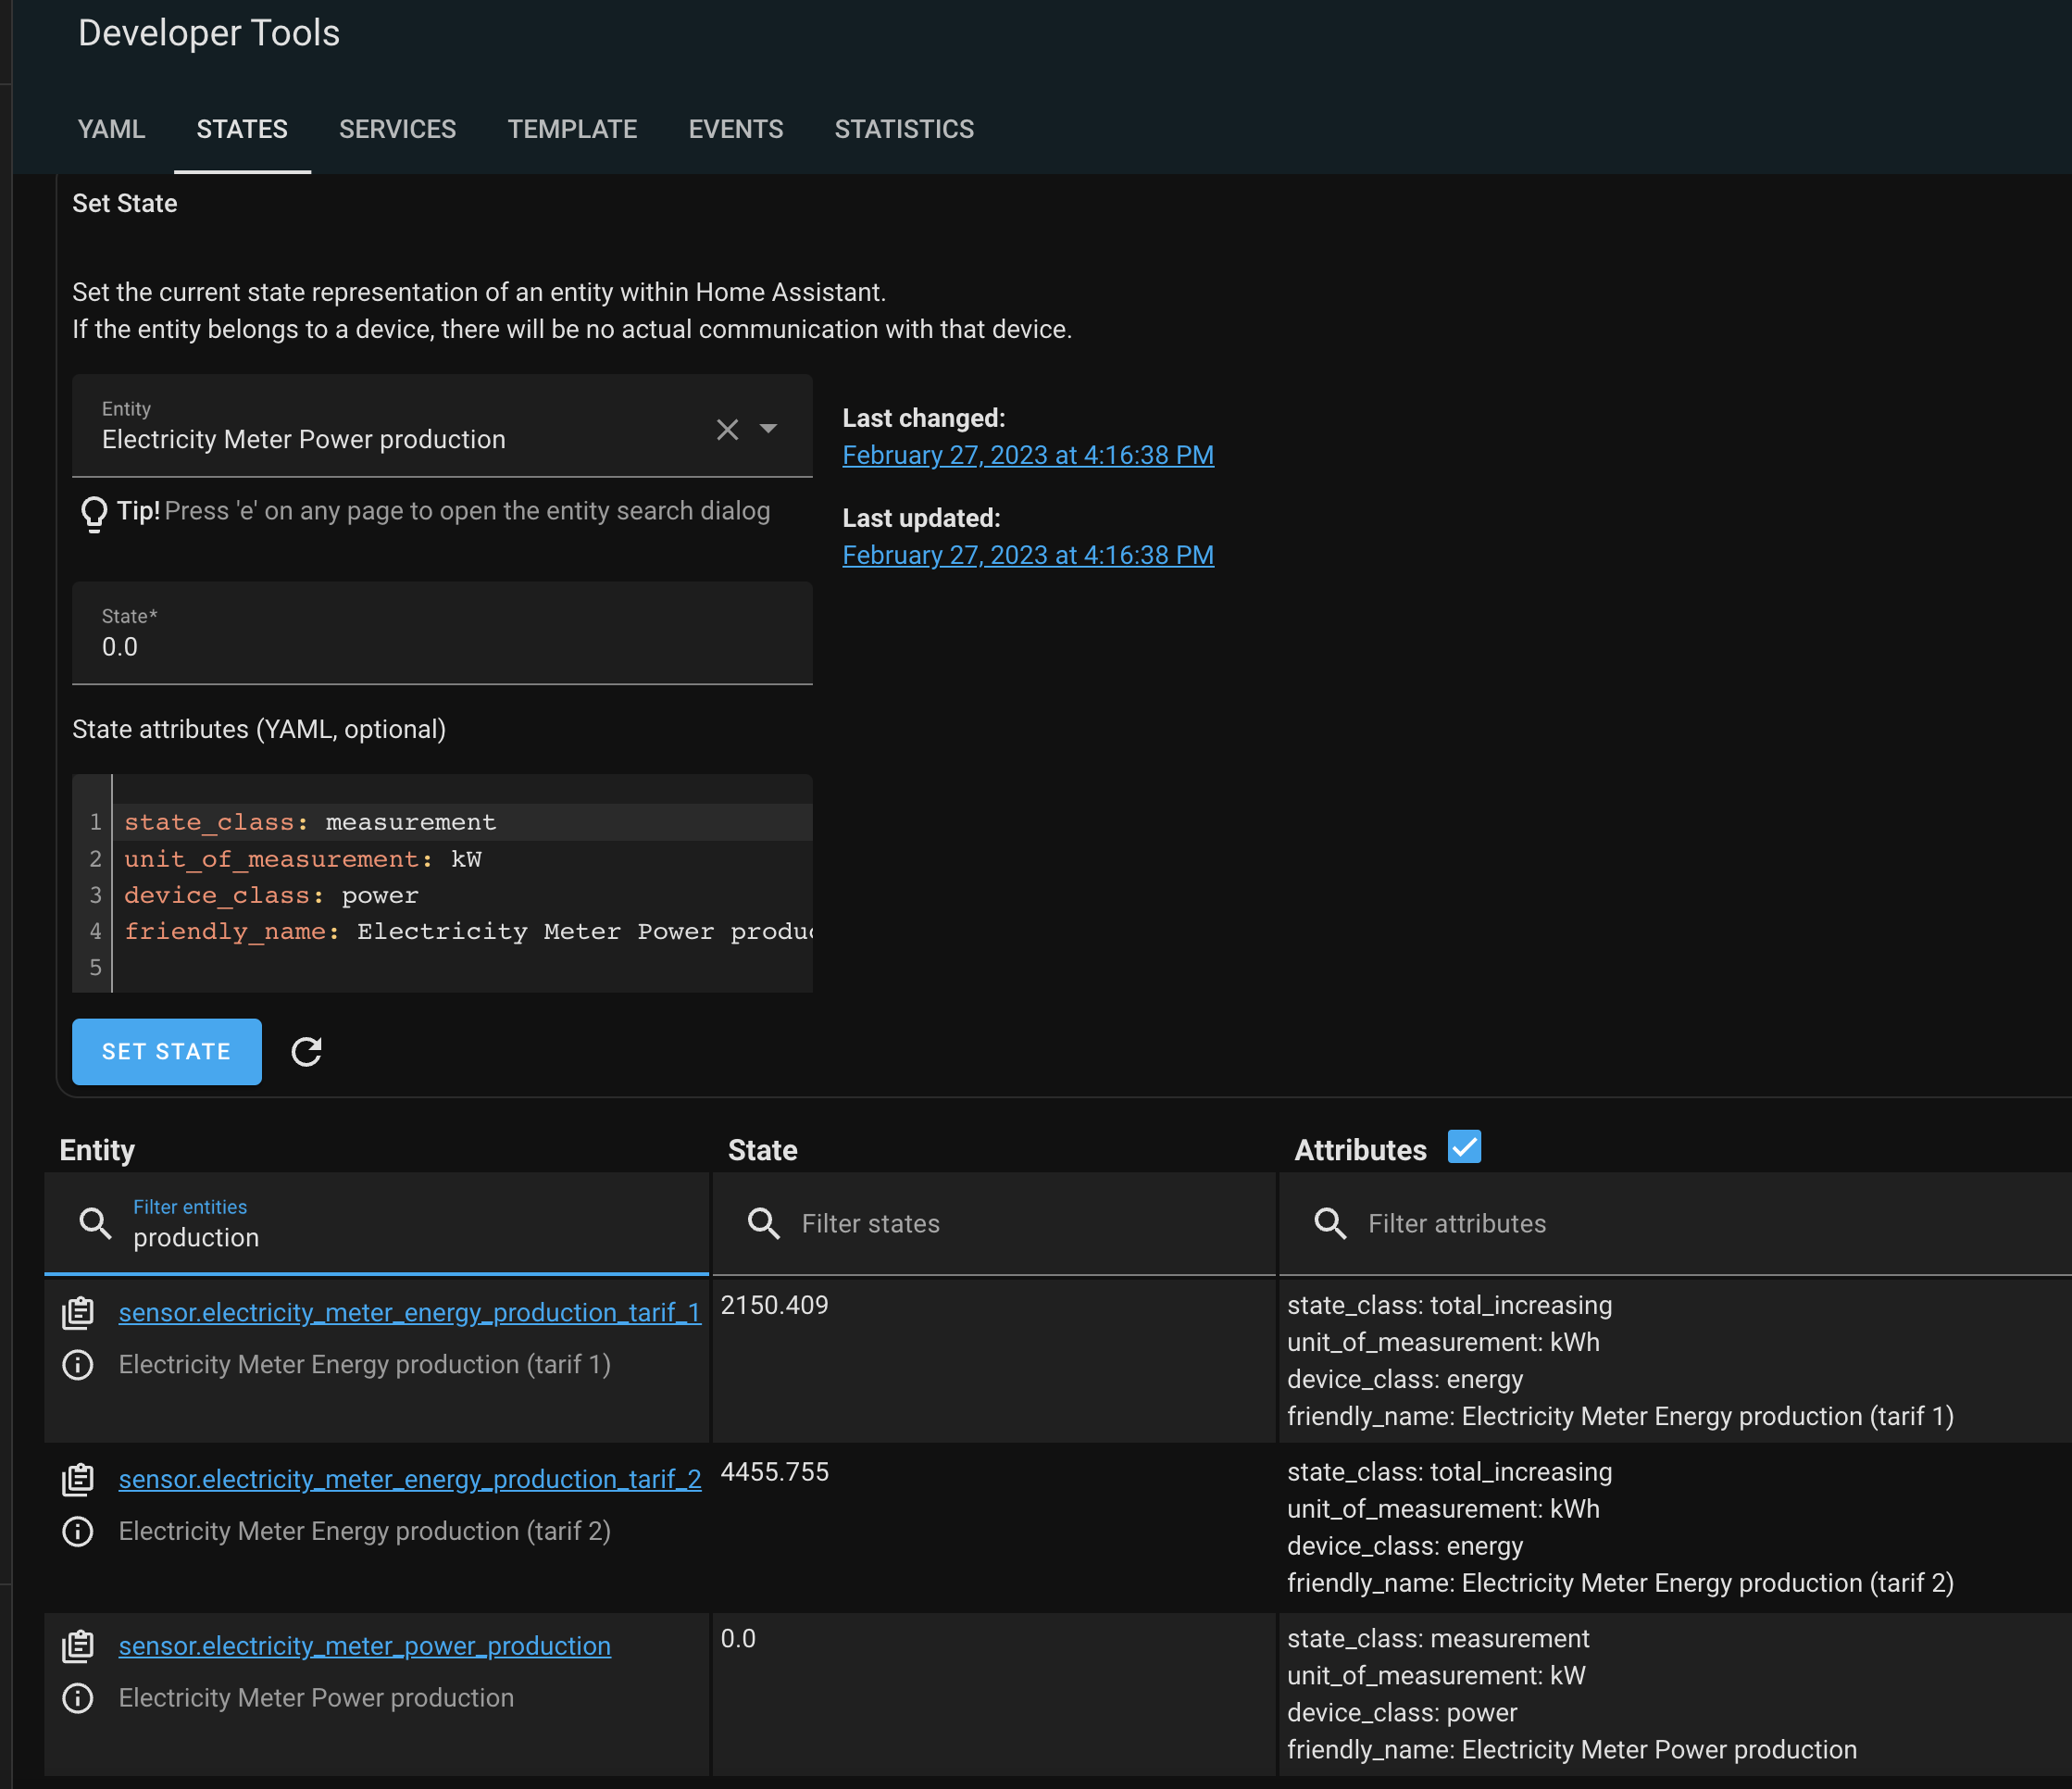The height and width of the screenshot is (1789, 2072).
Task: Click the refresh state icon beside Set State
Action: pyautogui.click(x=306, y=1052)
